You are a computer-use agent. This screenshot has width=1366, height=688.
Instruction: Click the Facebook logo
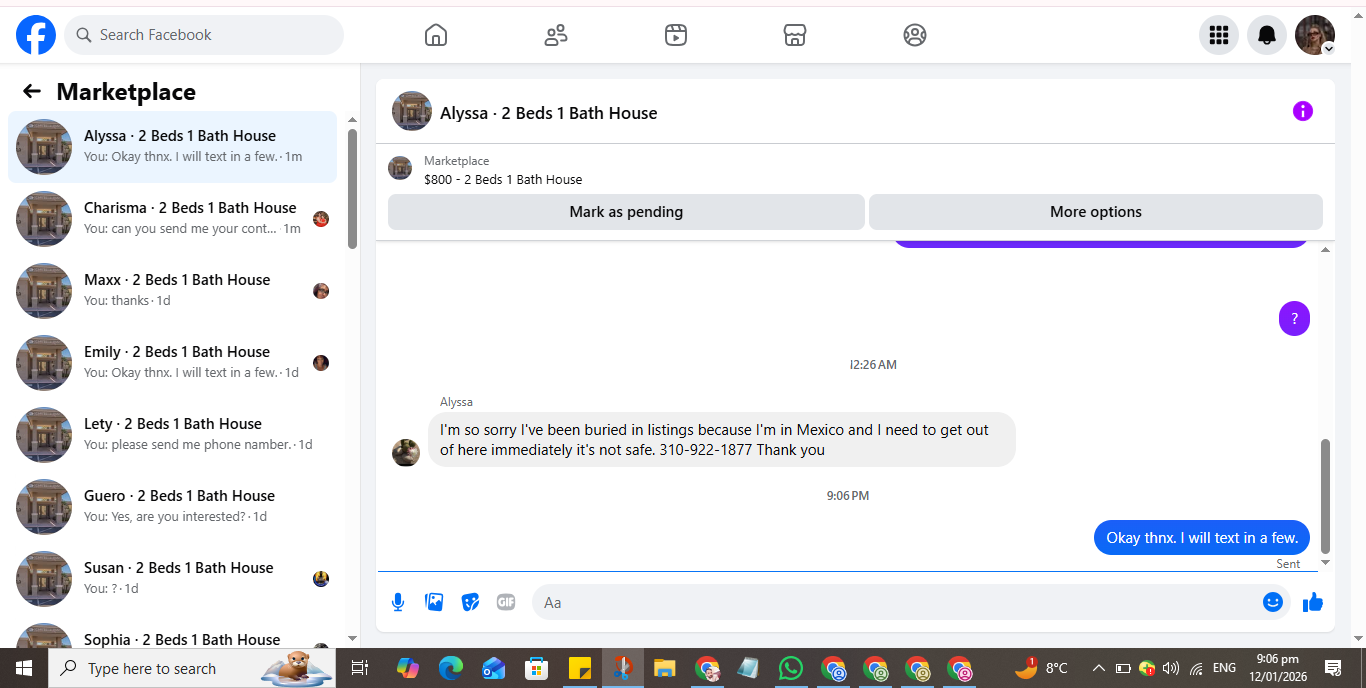36,35
